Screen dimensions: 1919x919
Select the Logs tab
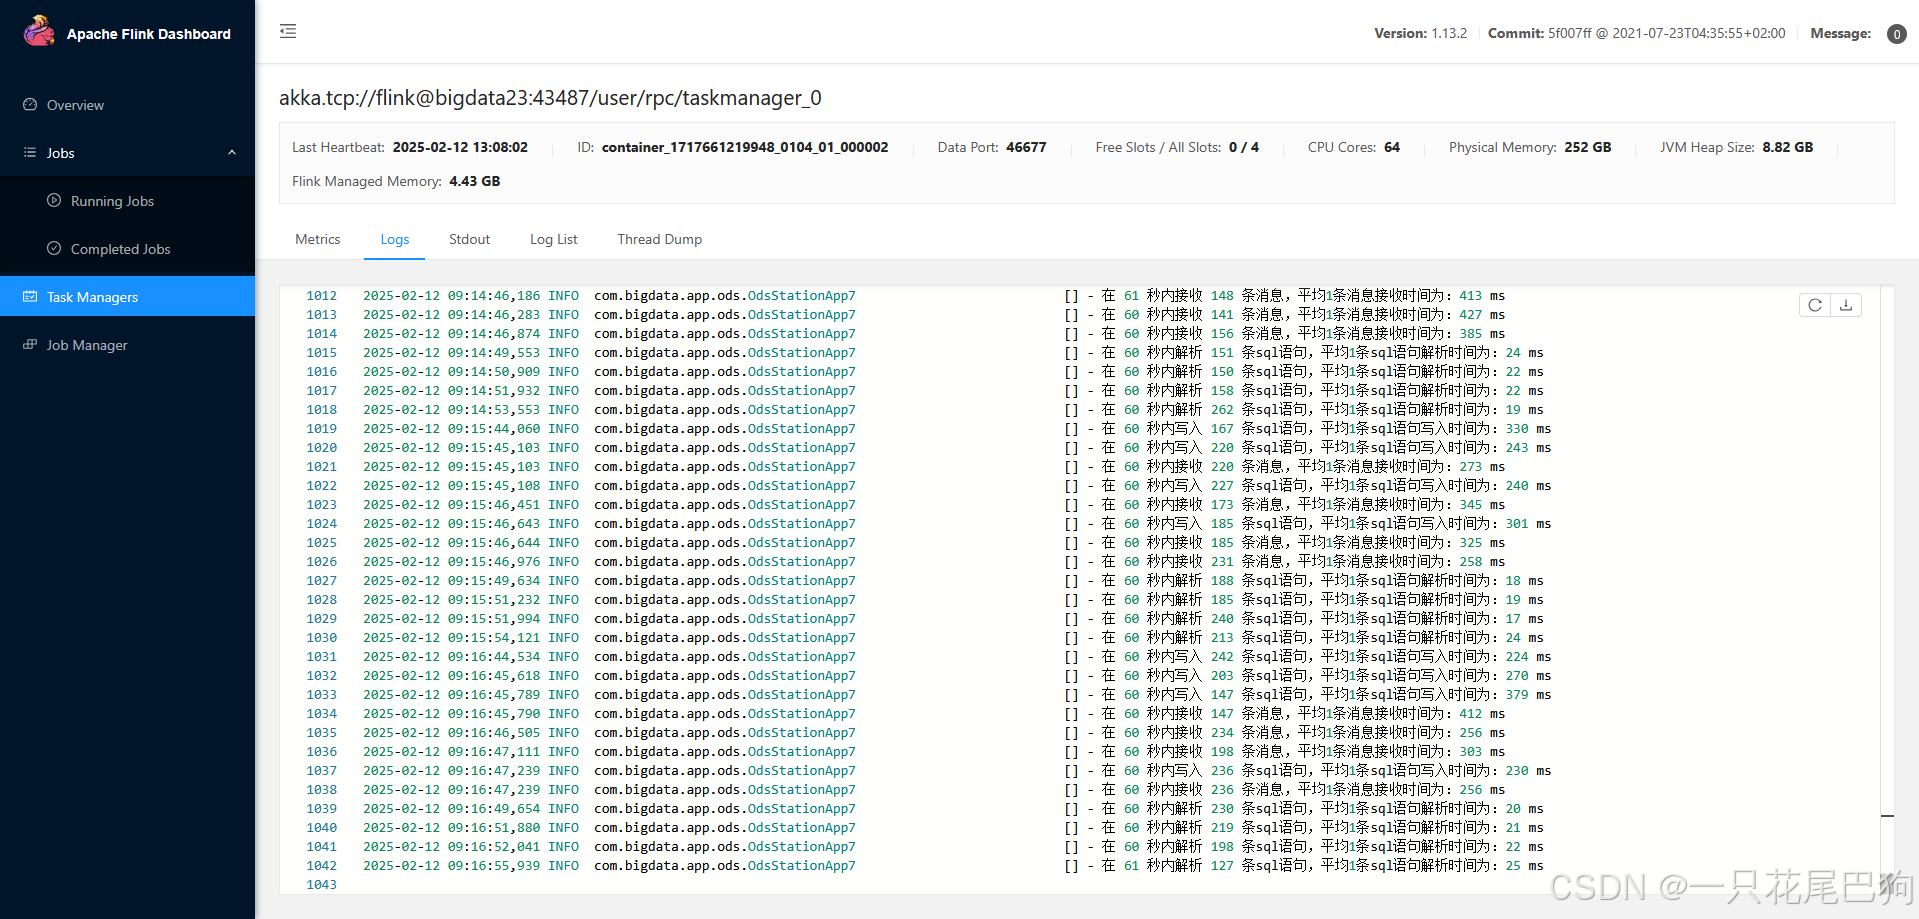pyautogui.click(x=395, y=239)
